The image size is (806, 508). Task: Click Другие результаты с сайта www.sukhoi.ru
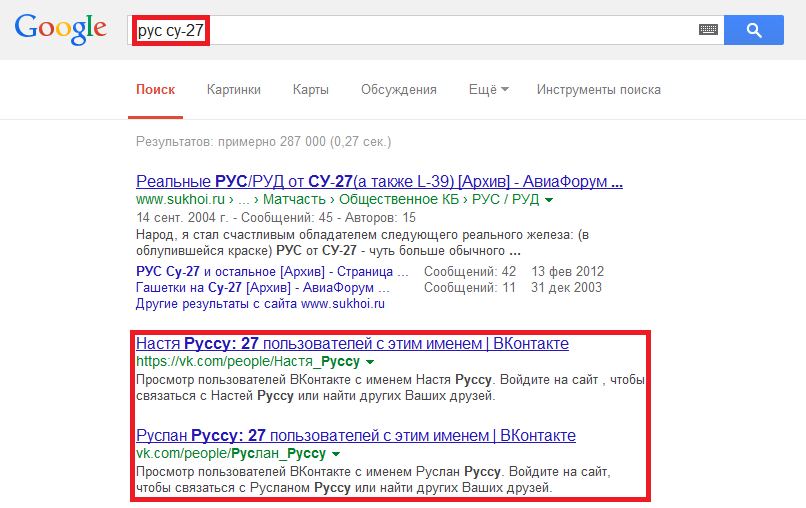pos(260,304)
